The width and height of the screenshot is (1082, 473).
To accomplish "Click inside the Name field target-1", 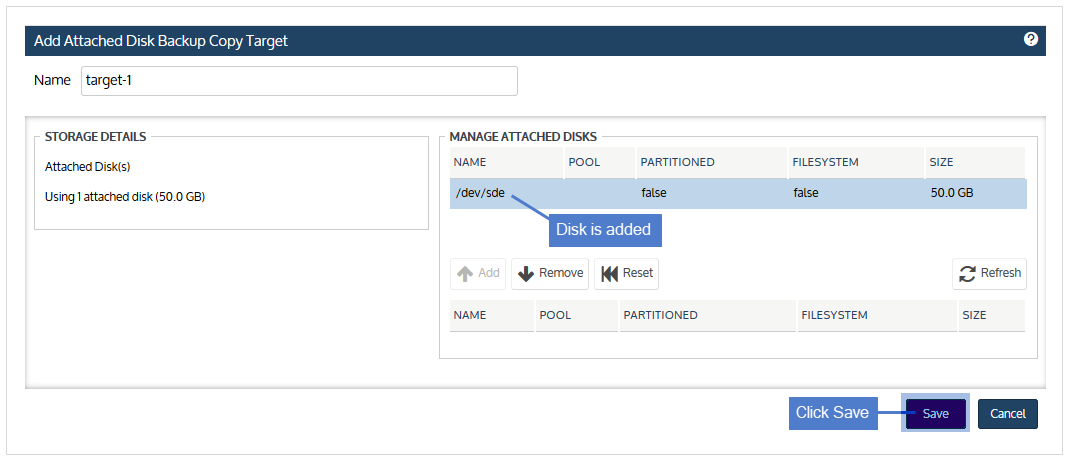I will [299, 81].
